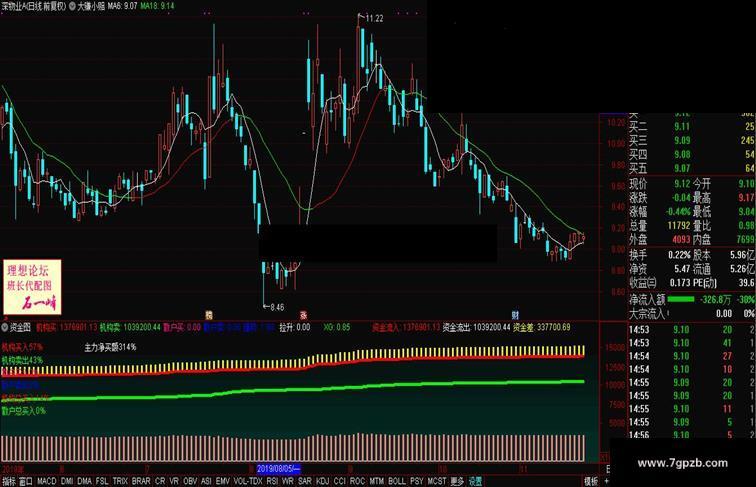Click the 资金图 indicator name label
Screen dimensions: 756x487
20,327
